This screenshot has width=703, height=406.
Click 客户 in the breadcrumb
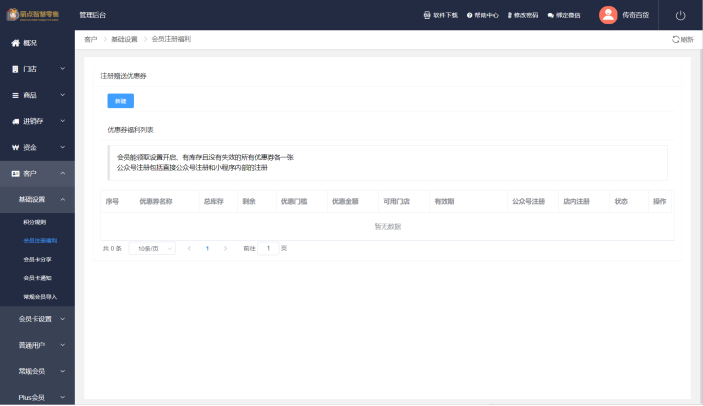(91, 39)
